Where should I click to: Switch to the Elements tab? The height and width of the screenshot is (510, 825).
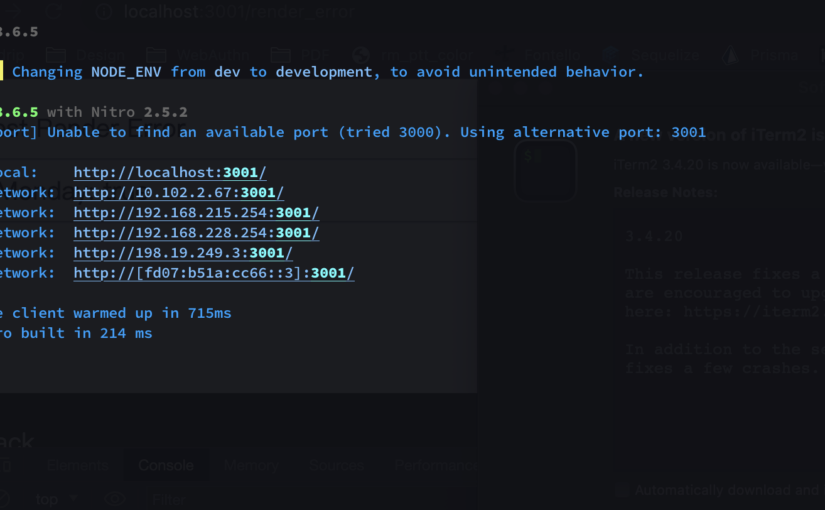coord(77,465)
